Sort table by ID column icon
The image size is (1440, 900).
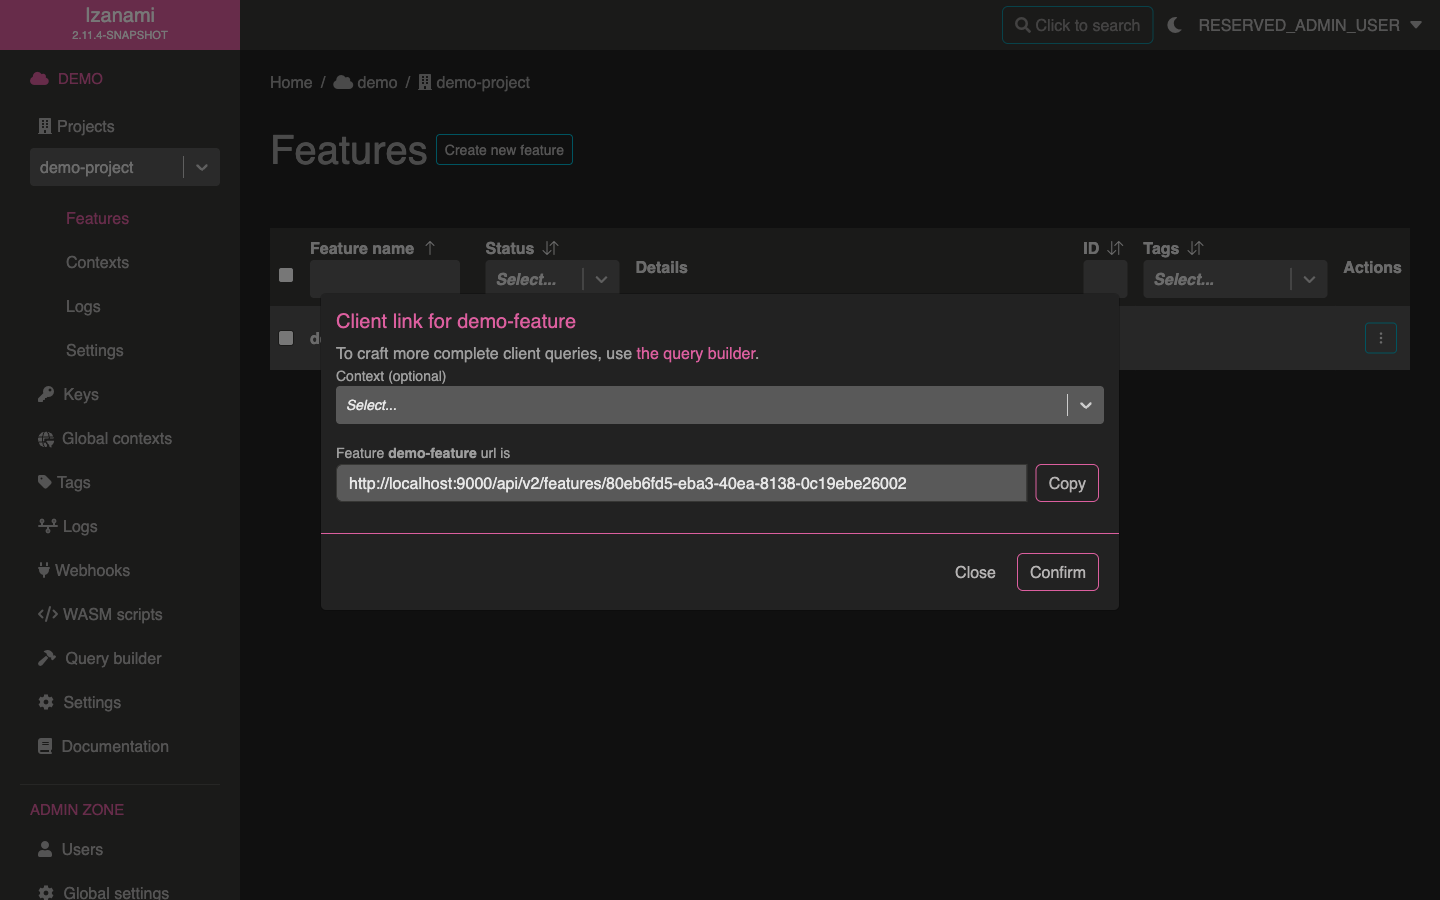pos(1115,248)
